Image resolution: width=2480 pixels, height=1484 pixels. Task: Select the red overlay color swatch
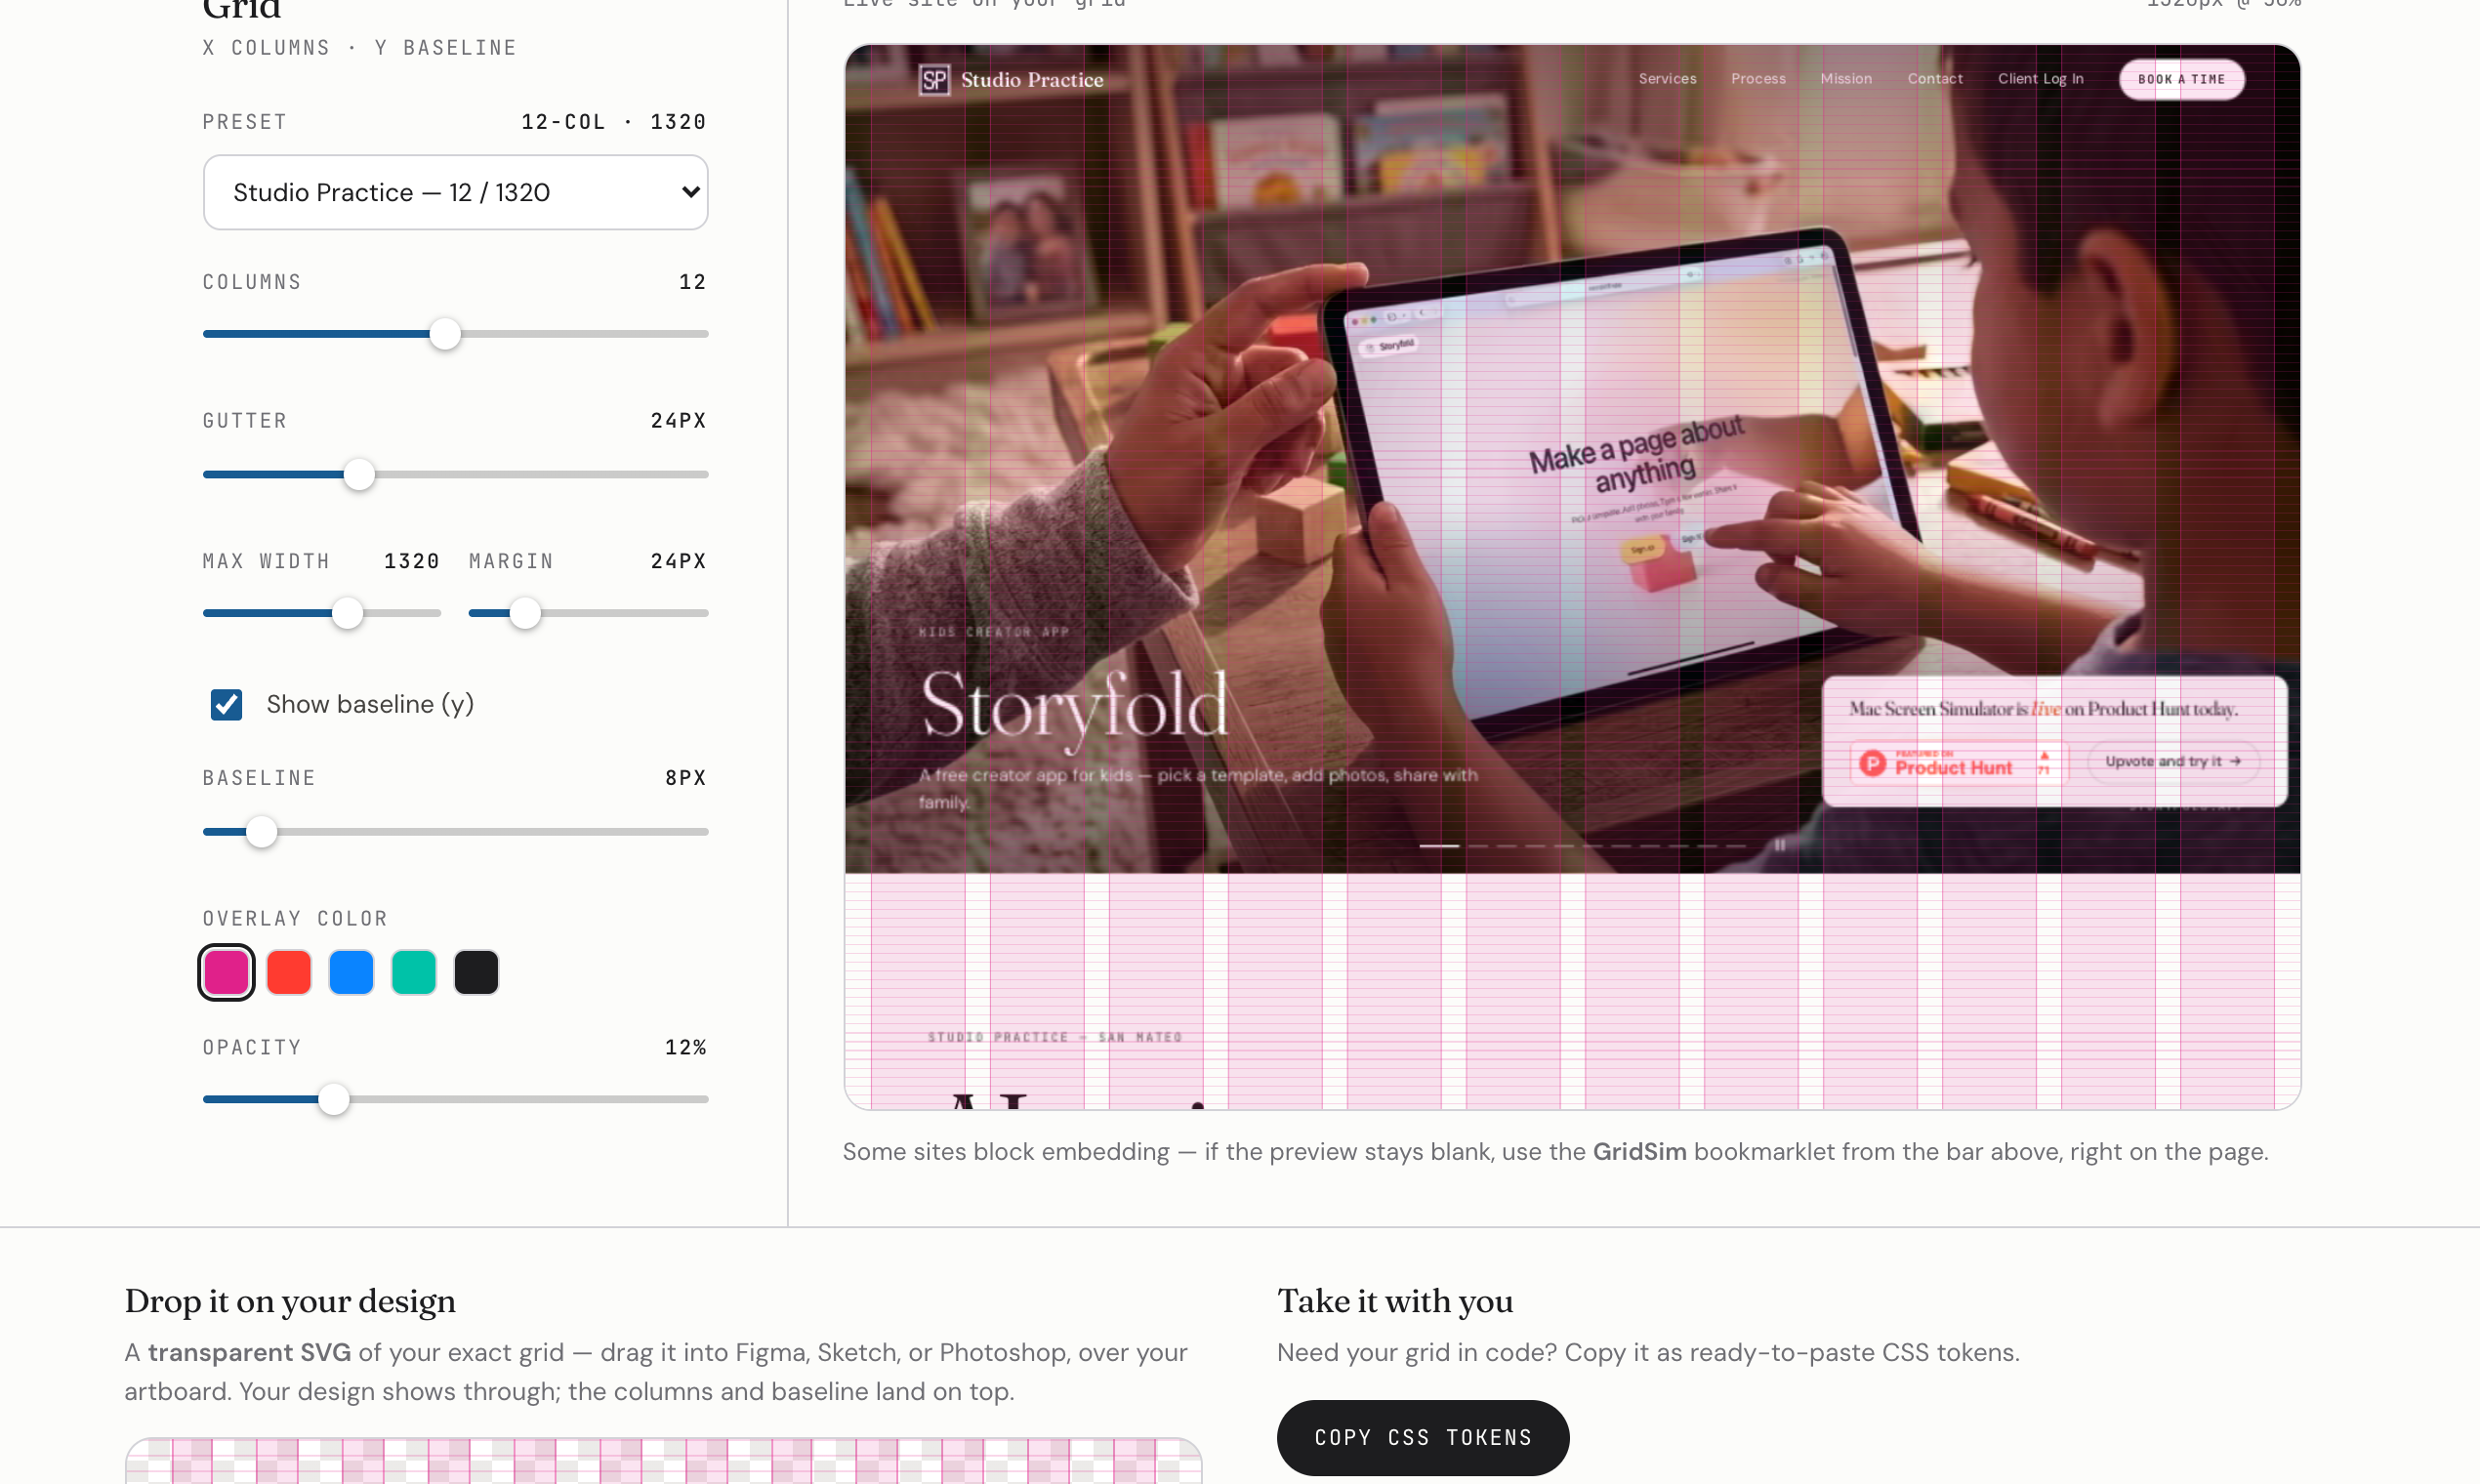click(289, 972)
